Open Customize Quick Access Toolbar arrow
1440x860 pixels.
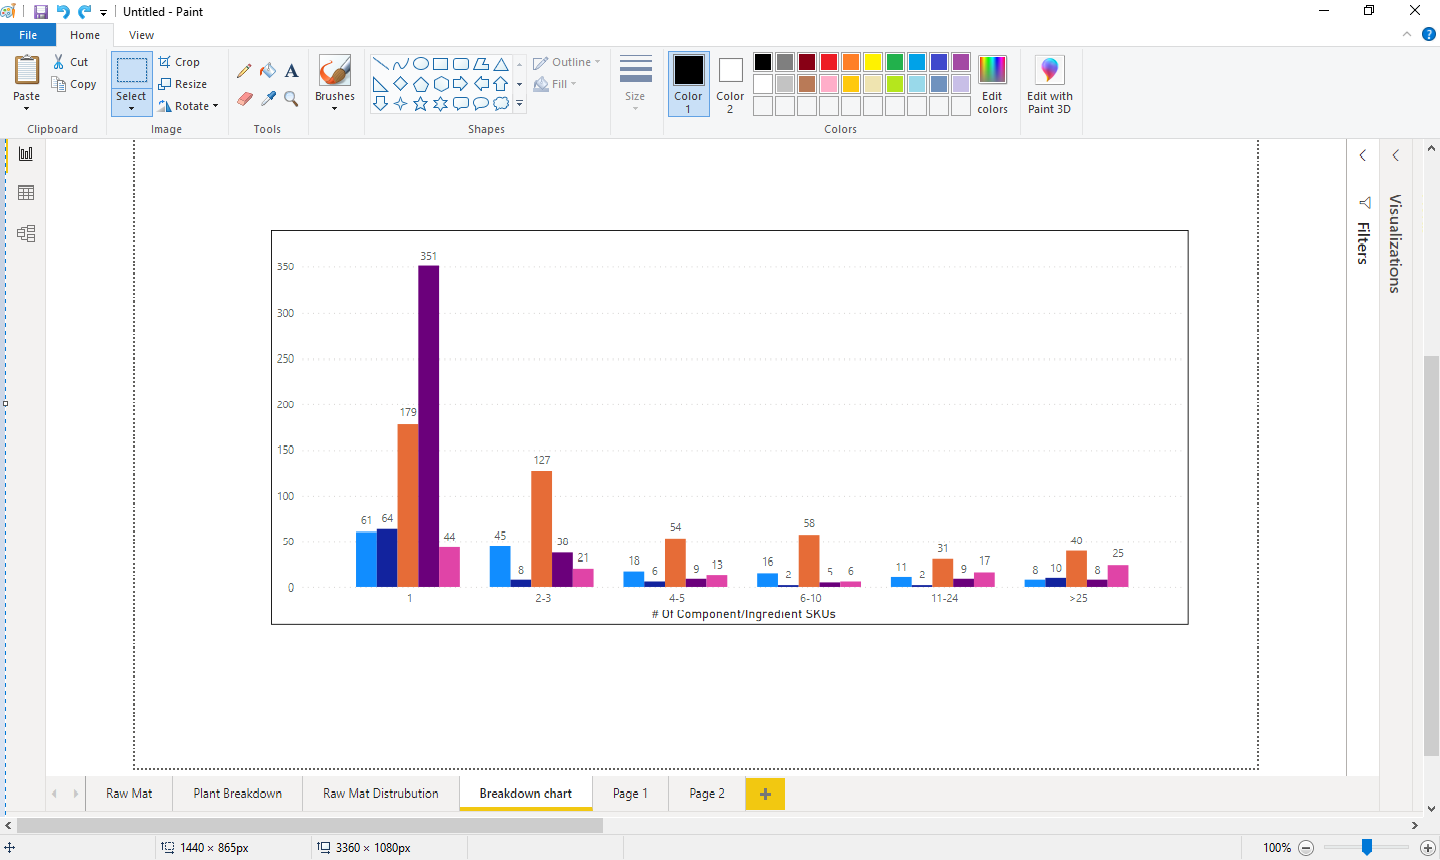point(103,13)
